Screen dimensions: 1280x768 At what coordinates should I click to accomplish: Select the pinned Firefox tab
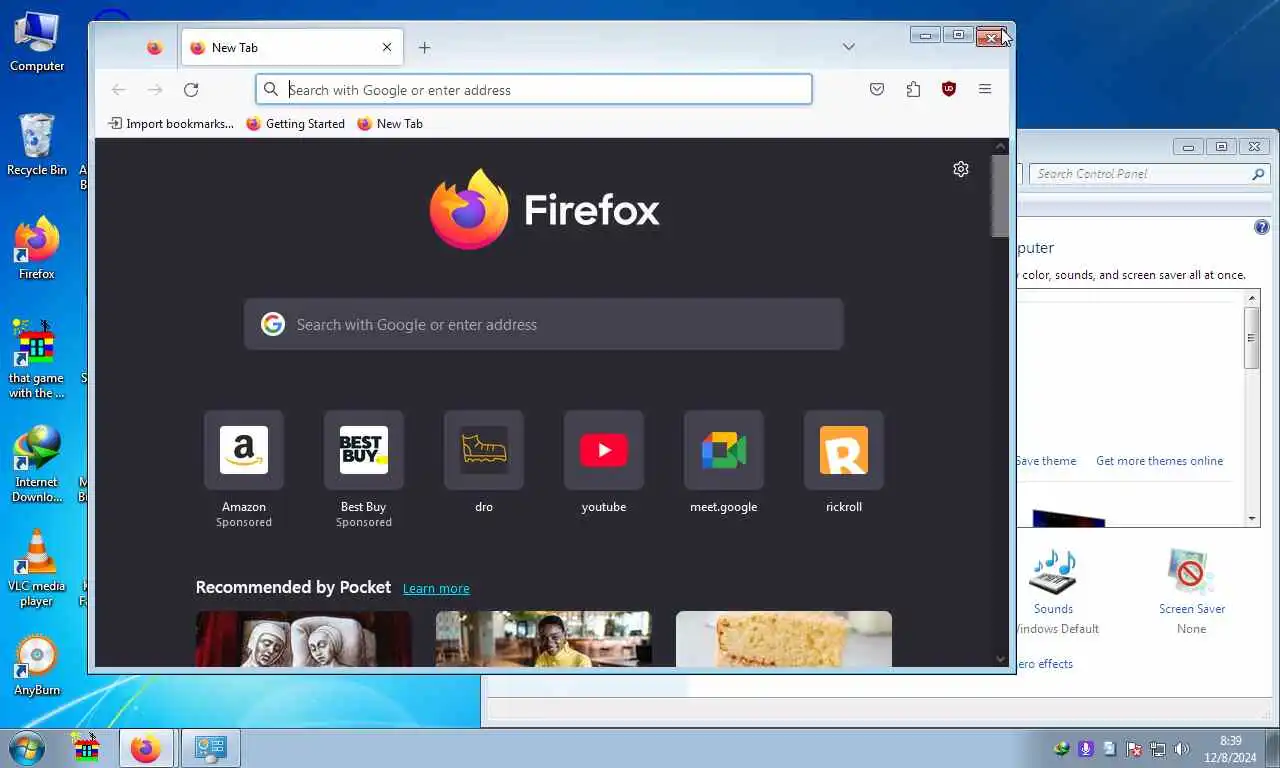coord(154,47)
